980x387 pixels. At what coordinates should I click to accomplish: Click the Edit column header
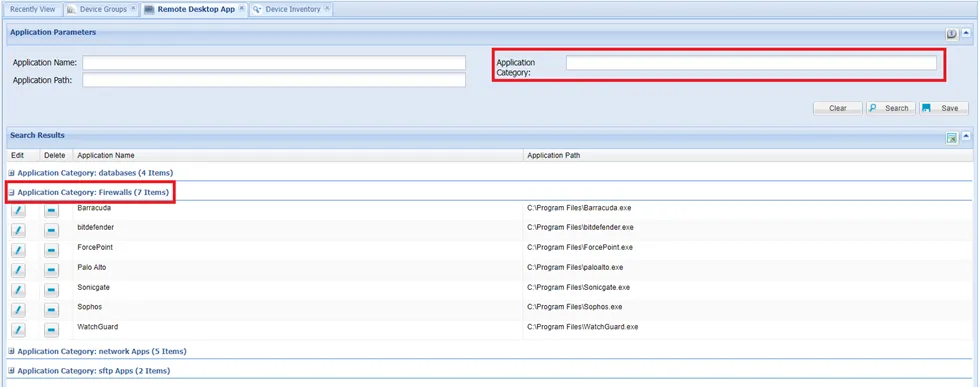click(23, 155)
